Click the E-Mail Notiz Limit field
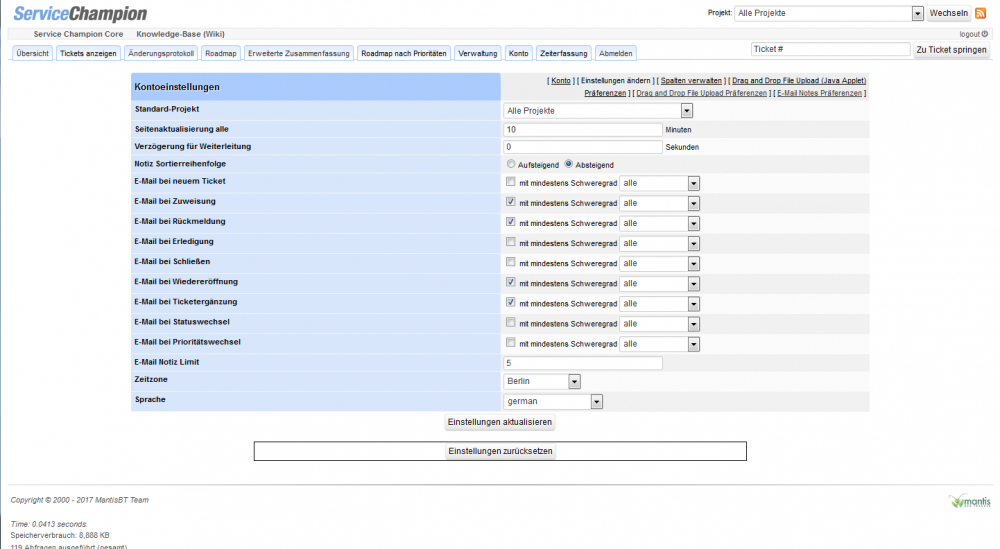The height and width of the screenshot is (549, 1000). pyautogui.click(x=582, y=363)
